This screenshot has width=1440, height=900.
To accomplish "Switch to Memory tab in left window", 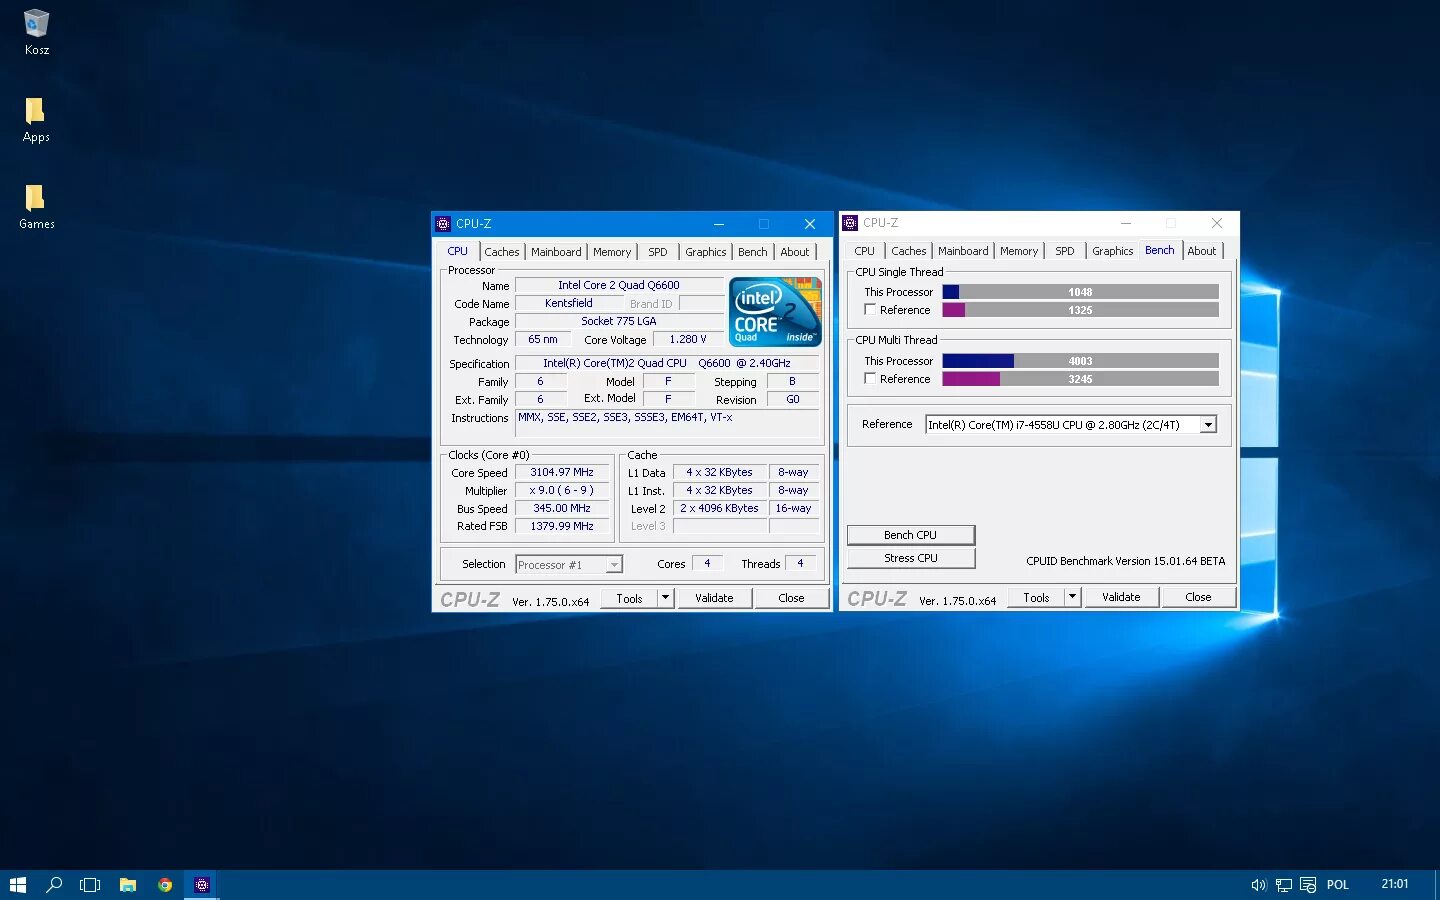I will pyautogui.click(x=612, y=252).
